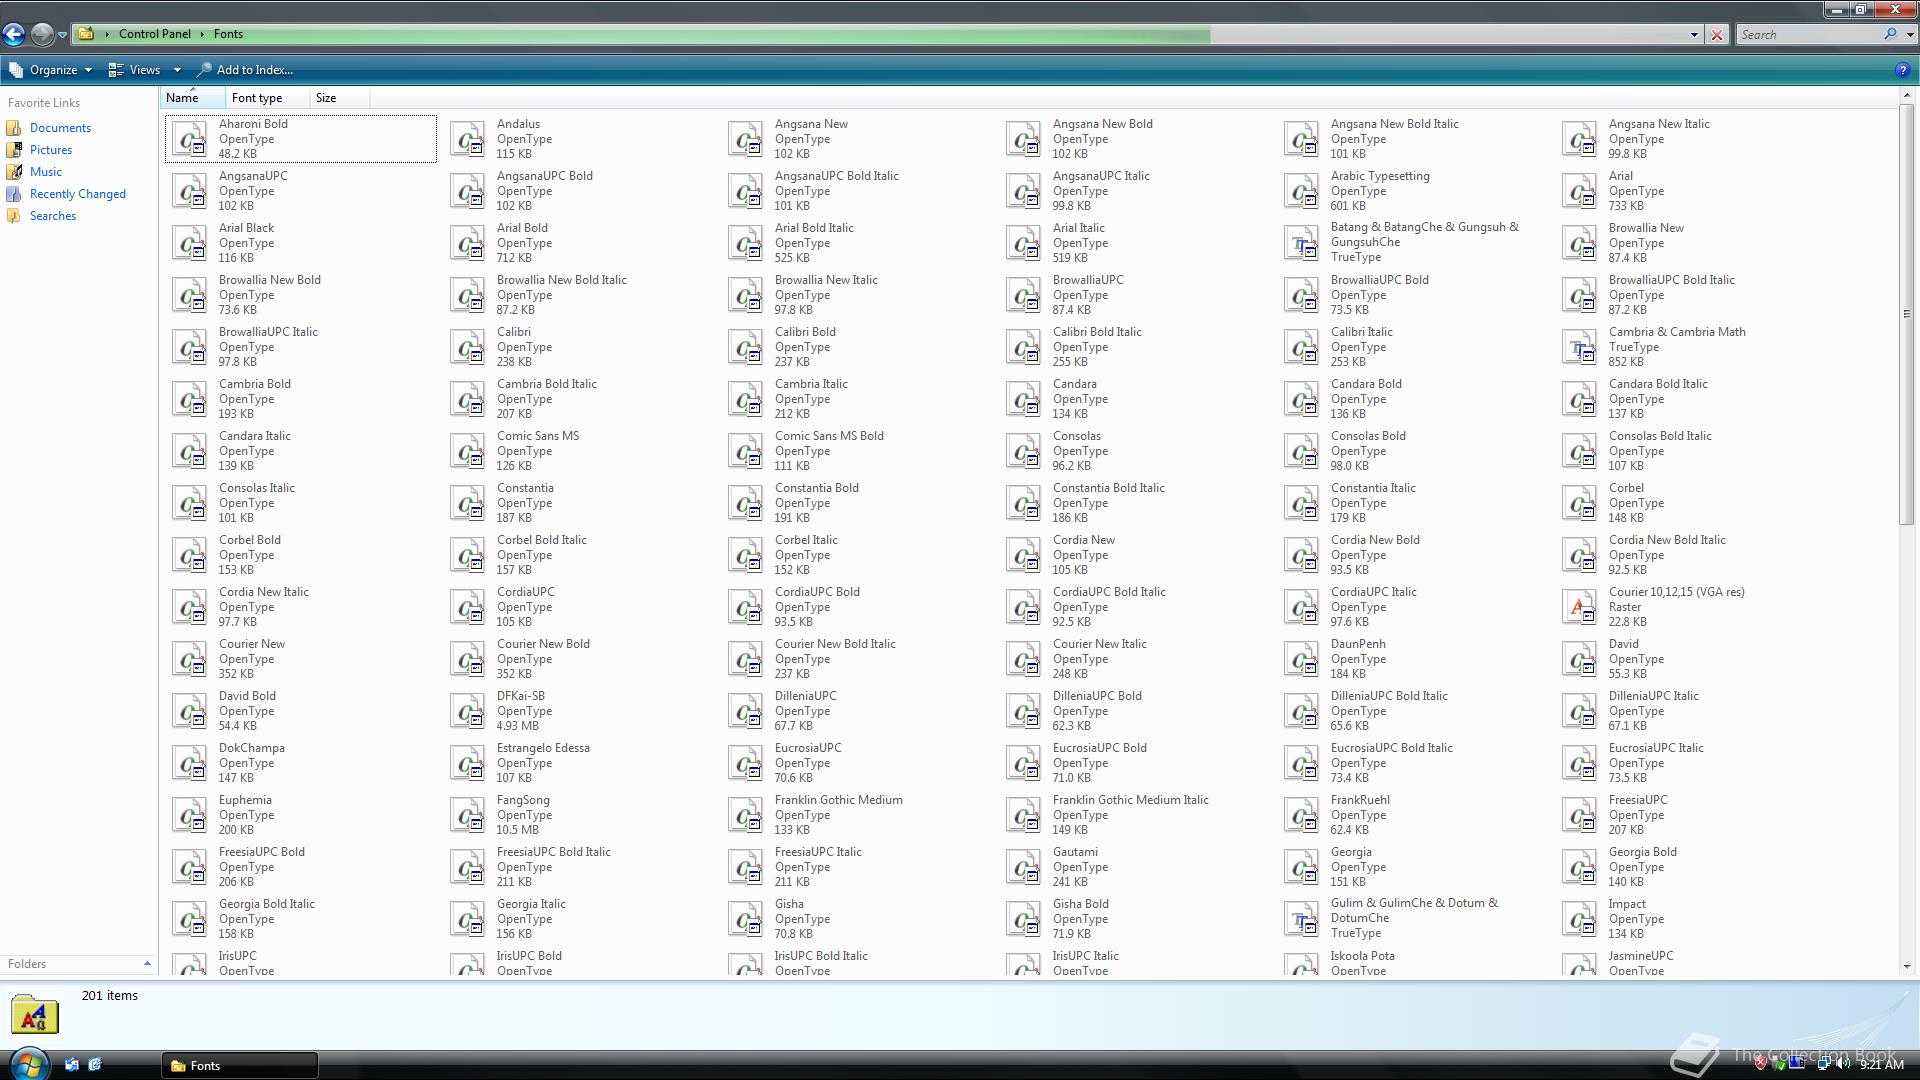The height and width of the screenshot is (1080, 1920).
Task: Select the Corbel Bold Italic font name
Action: tap(542, 540)
